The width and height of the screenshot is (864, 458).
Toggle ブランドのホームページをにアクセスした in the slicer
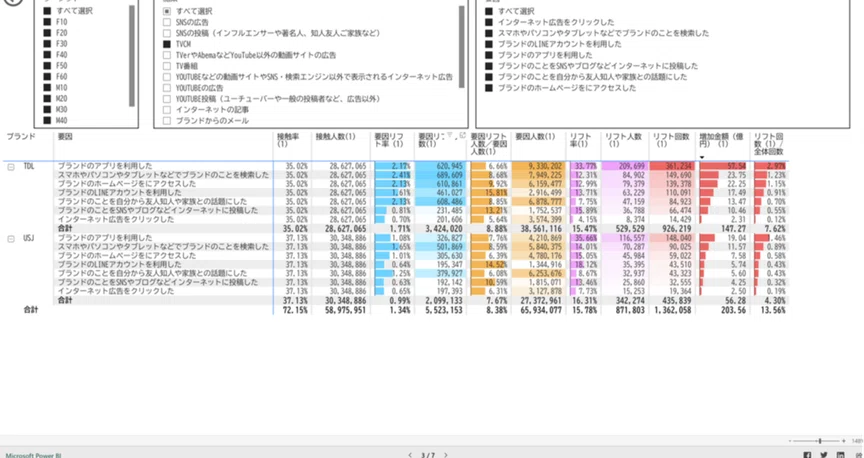489,88
